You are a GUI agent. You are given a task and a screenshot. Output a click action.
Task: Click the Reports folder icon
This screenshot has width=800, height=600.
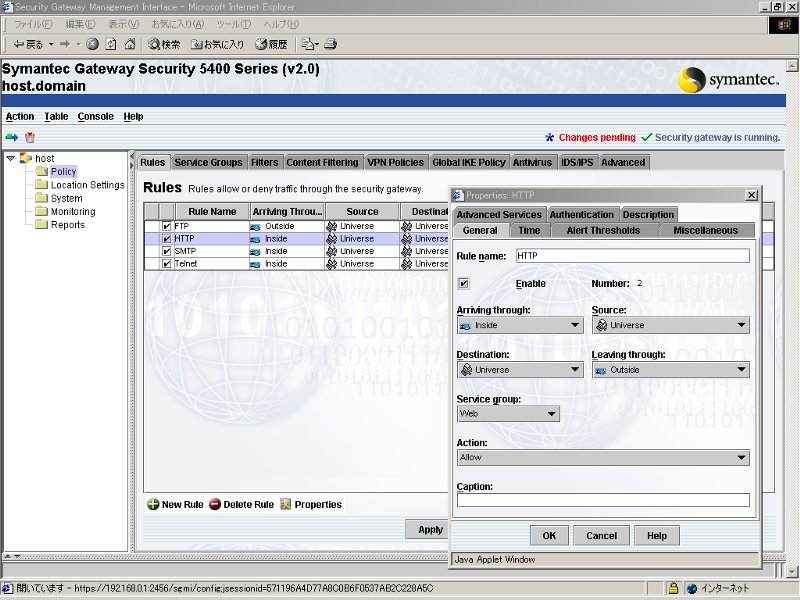[x=41, y=224]
